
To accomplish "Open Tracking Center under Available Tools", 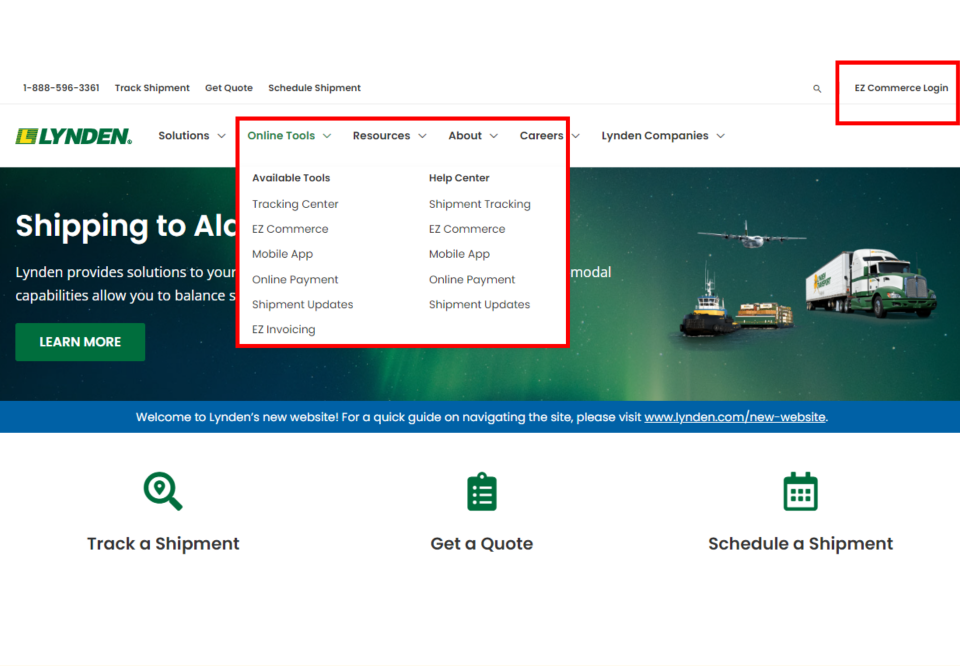I will coord(295,204).
